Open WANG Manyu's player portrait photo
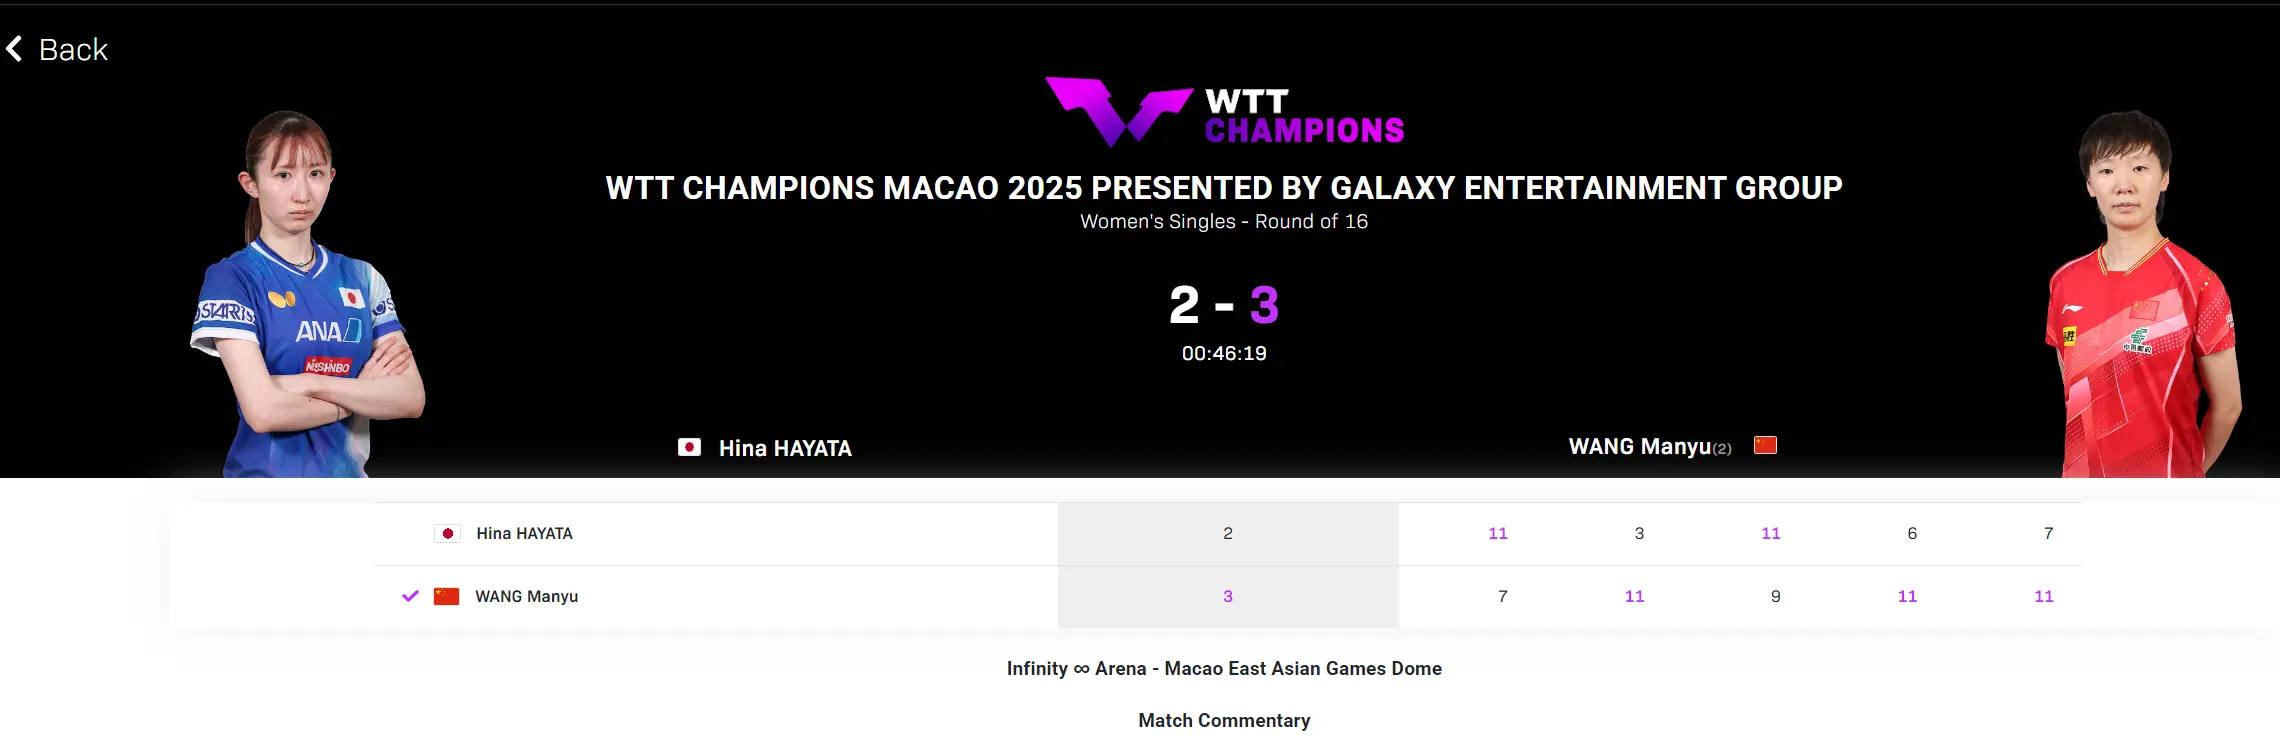This screenshot has height=755, width=2280. (x=2140, y=300)
